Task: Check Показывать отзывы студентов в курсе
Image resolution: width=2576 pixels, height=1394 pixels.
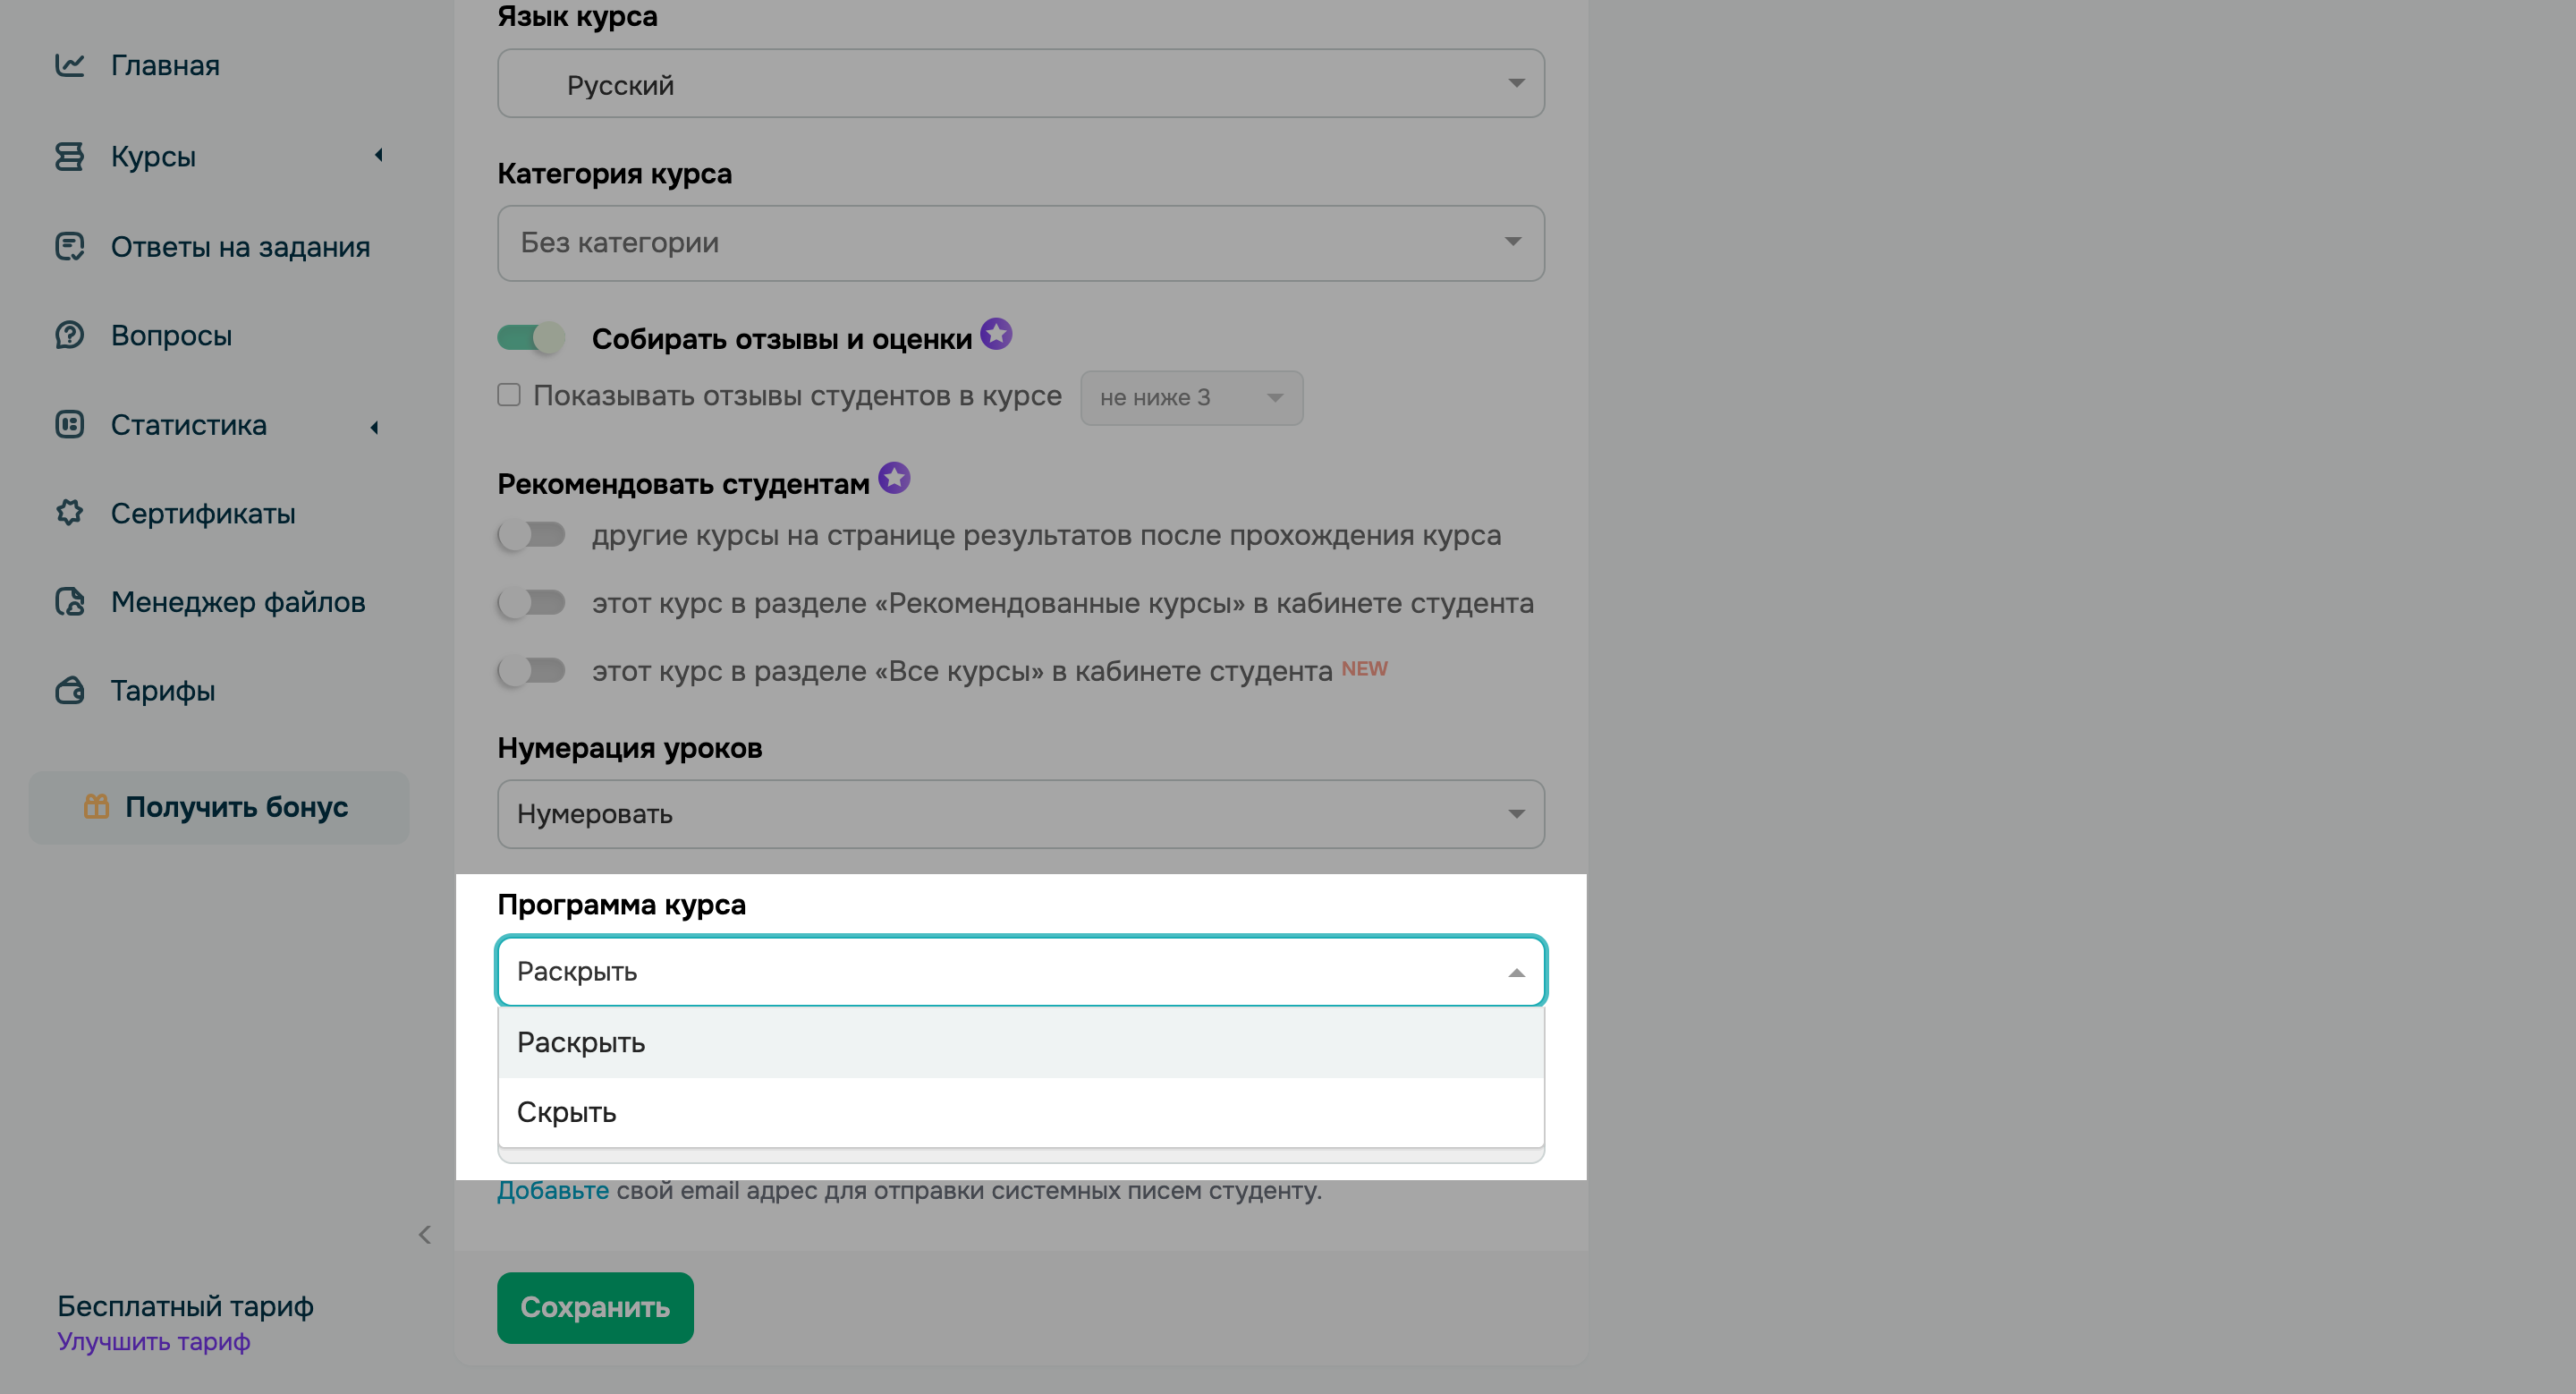Action: (509, 395)
